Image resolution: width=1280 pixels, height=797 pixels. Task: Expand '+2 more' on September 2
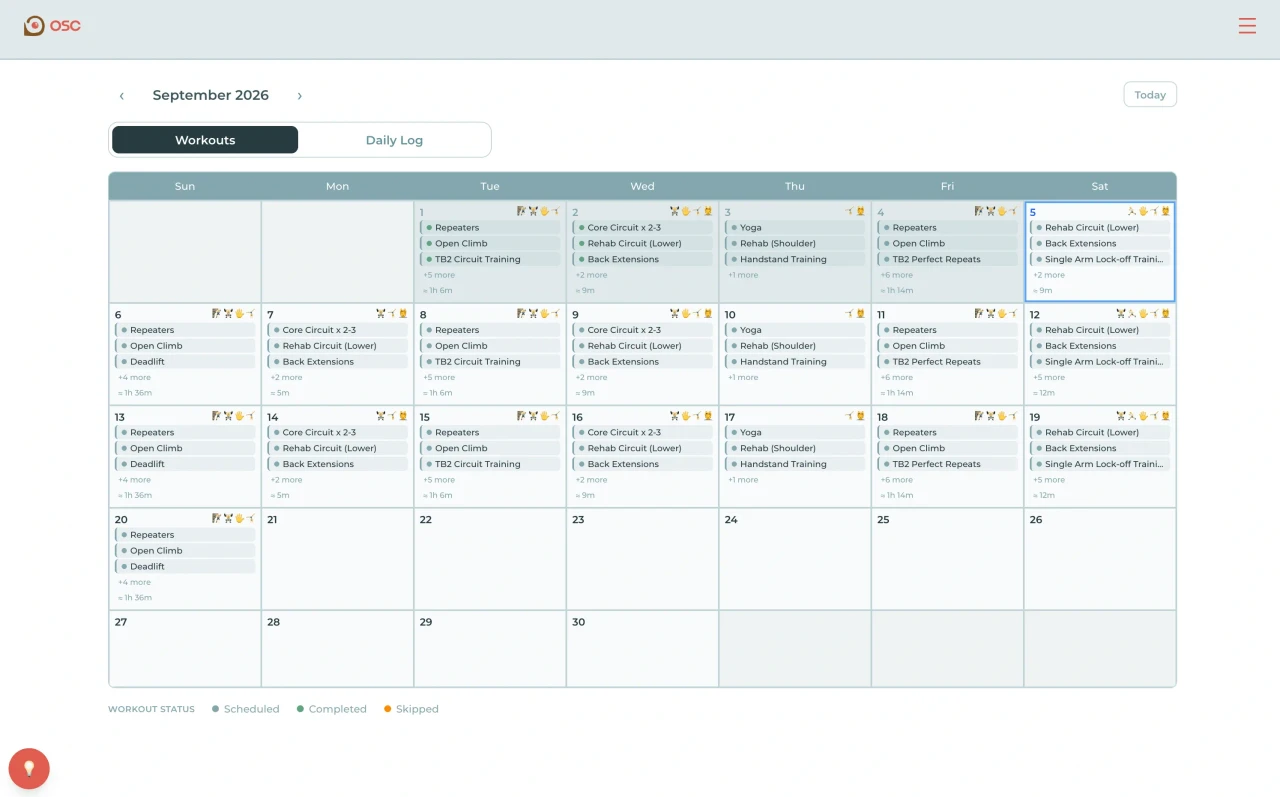coord(591,275)
